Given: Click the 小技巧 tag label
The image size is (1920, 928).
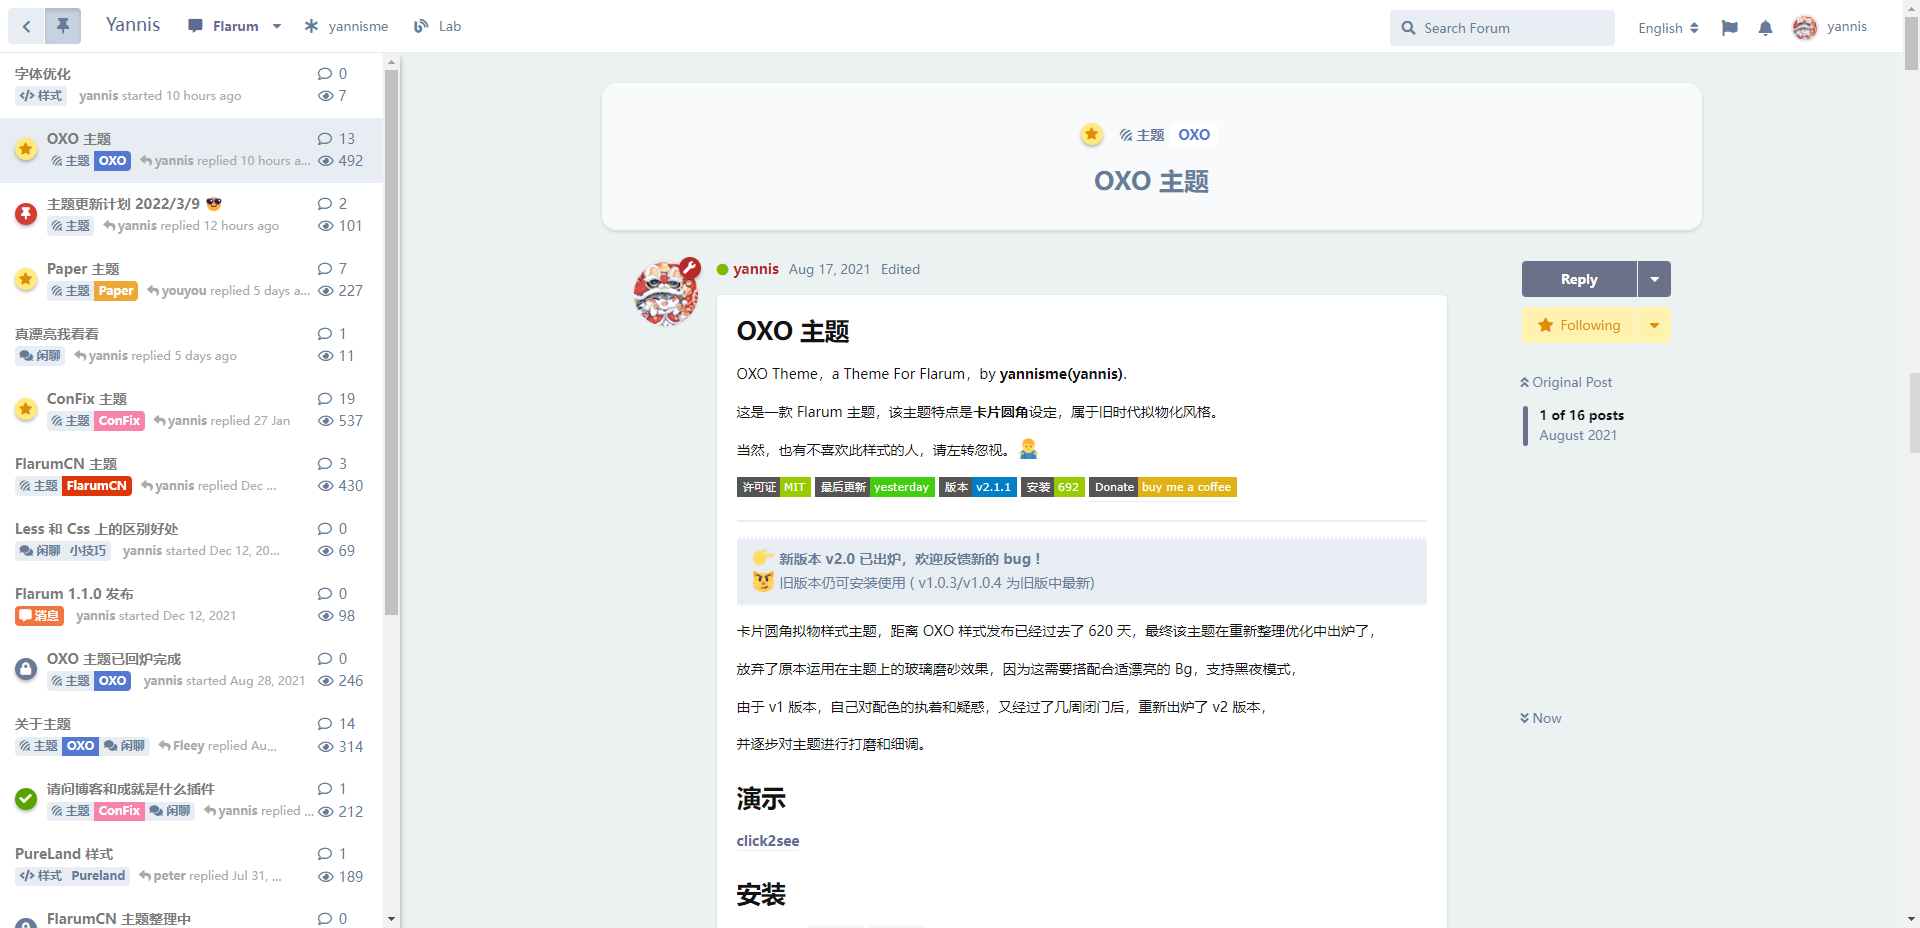Looking at the screenshot, I should tap(88, 551).
